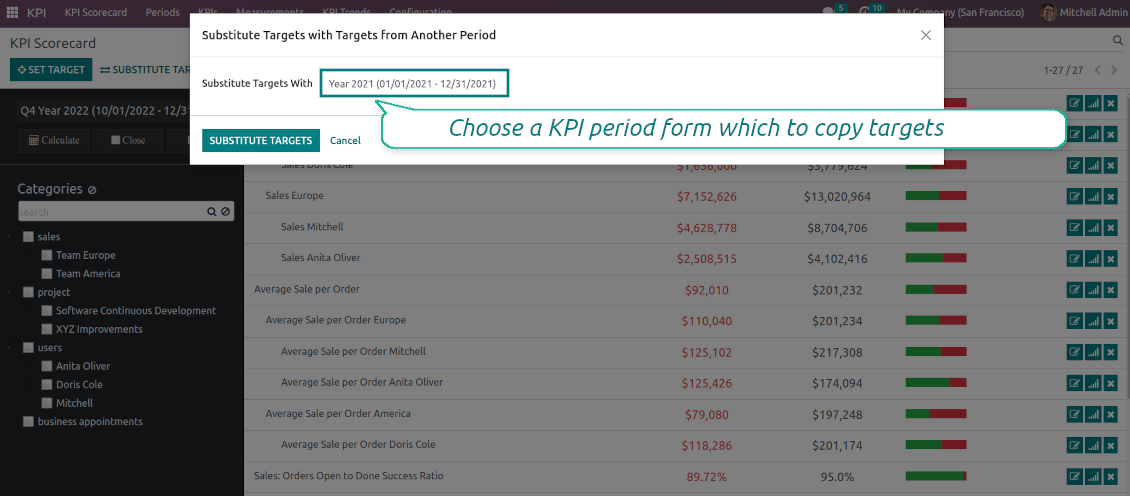Open the KPI Scorecard menu item
The image size is (1130, 496).
(x=96, y=12)
